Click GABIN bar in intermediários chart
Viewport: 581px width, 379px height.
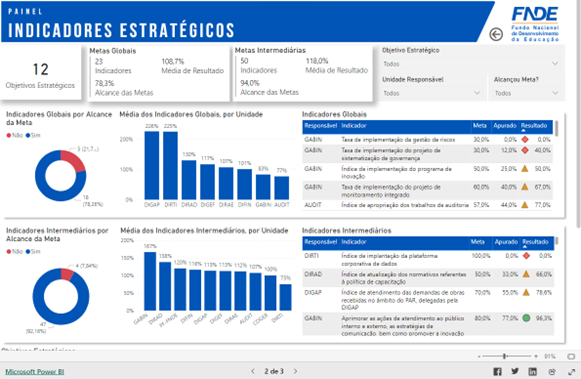tap(150, 281)
